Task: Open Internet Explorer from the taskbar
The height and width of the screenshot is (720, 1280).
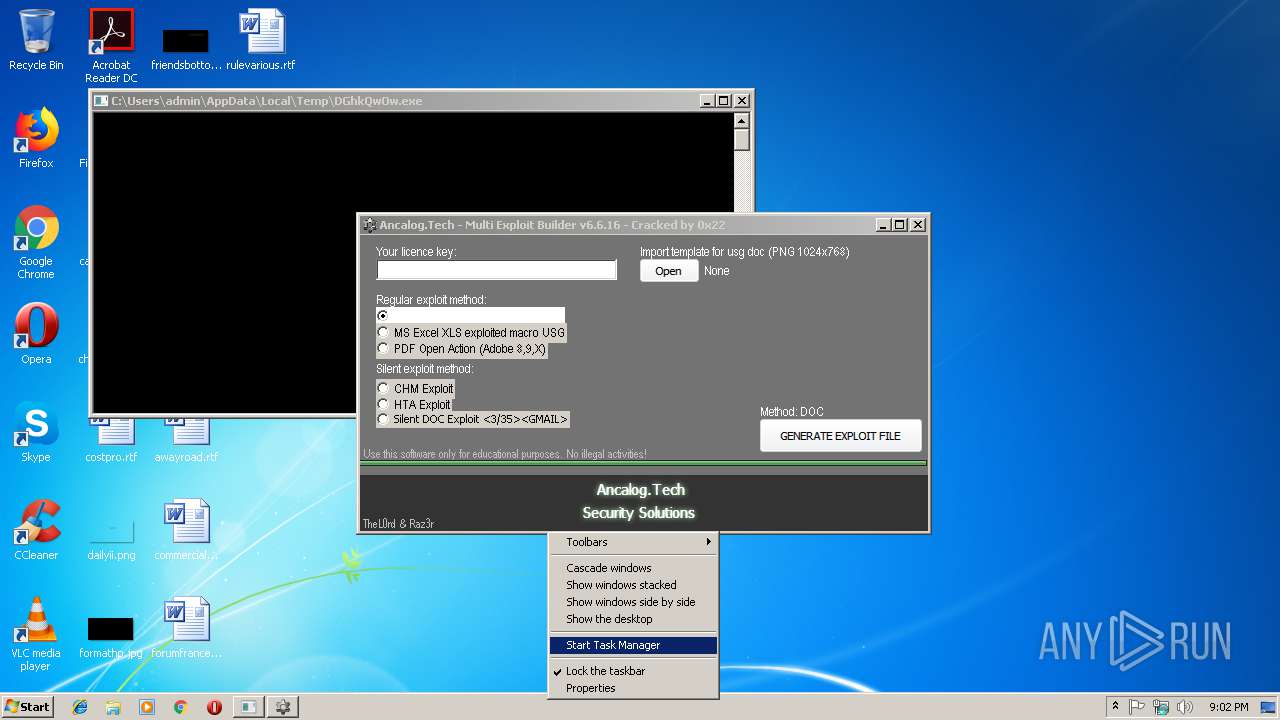Action: [80, 707]
